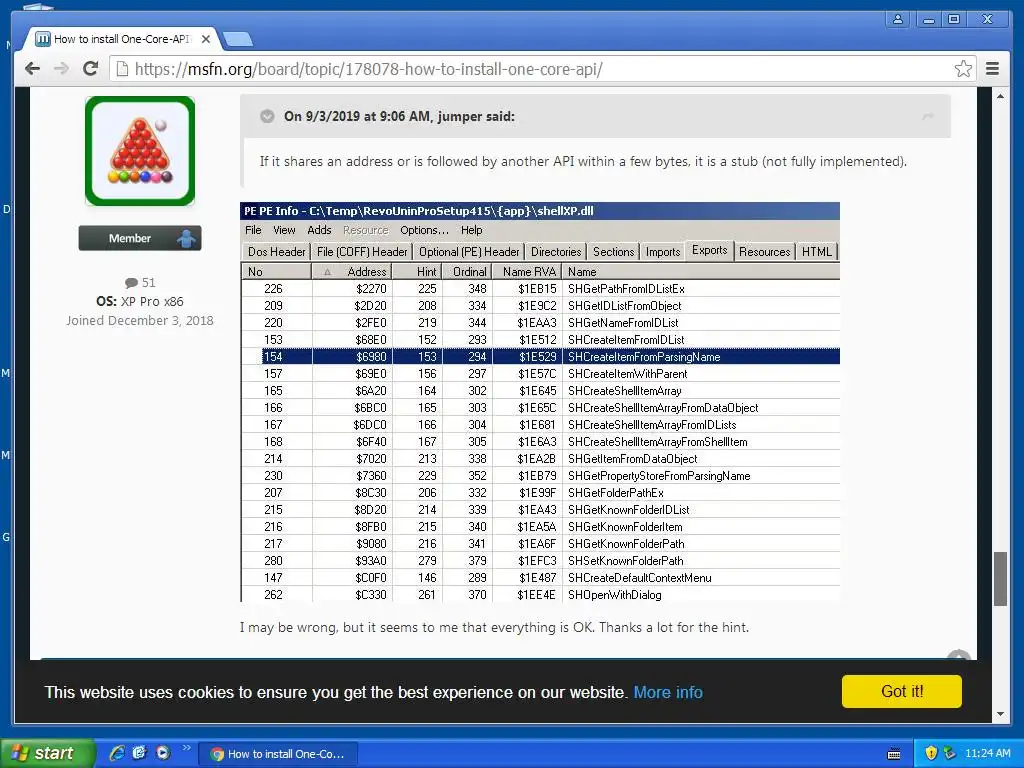The width and height of the screenshot is (1024, 768).
Task: Click the browser forward arrow
Action: [61, 69]
